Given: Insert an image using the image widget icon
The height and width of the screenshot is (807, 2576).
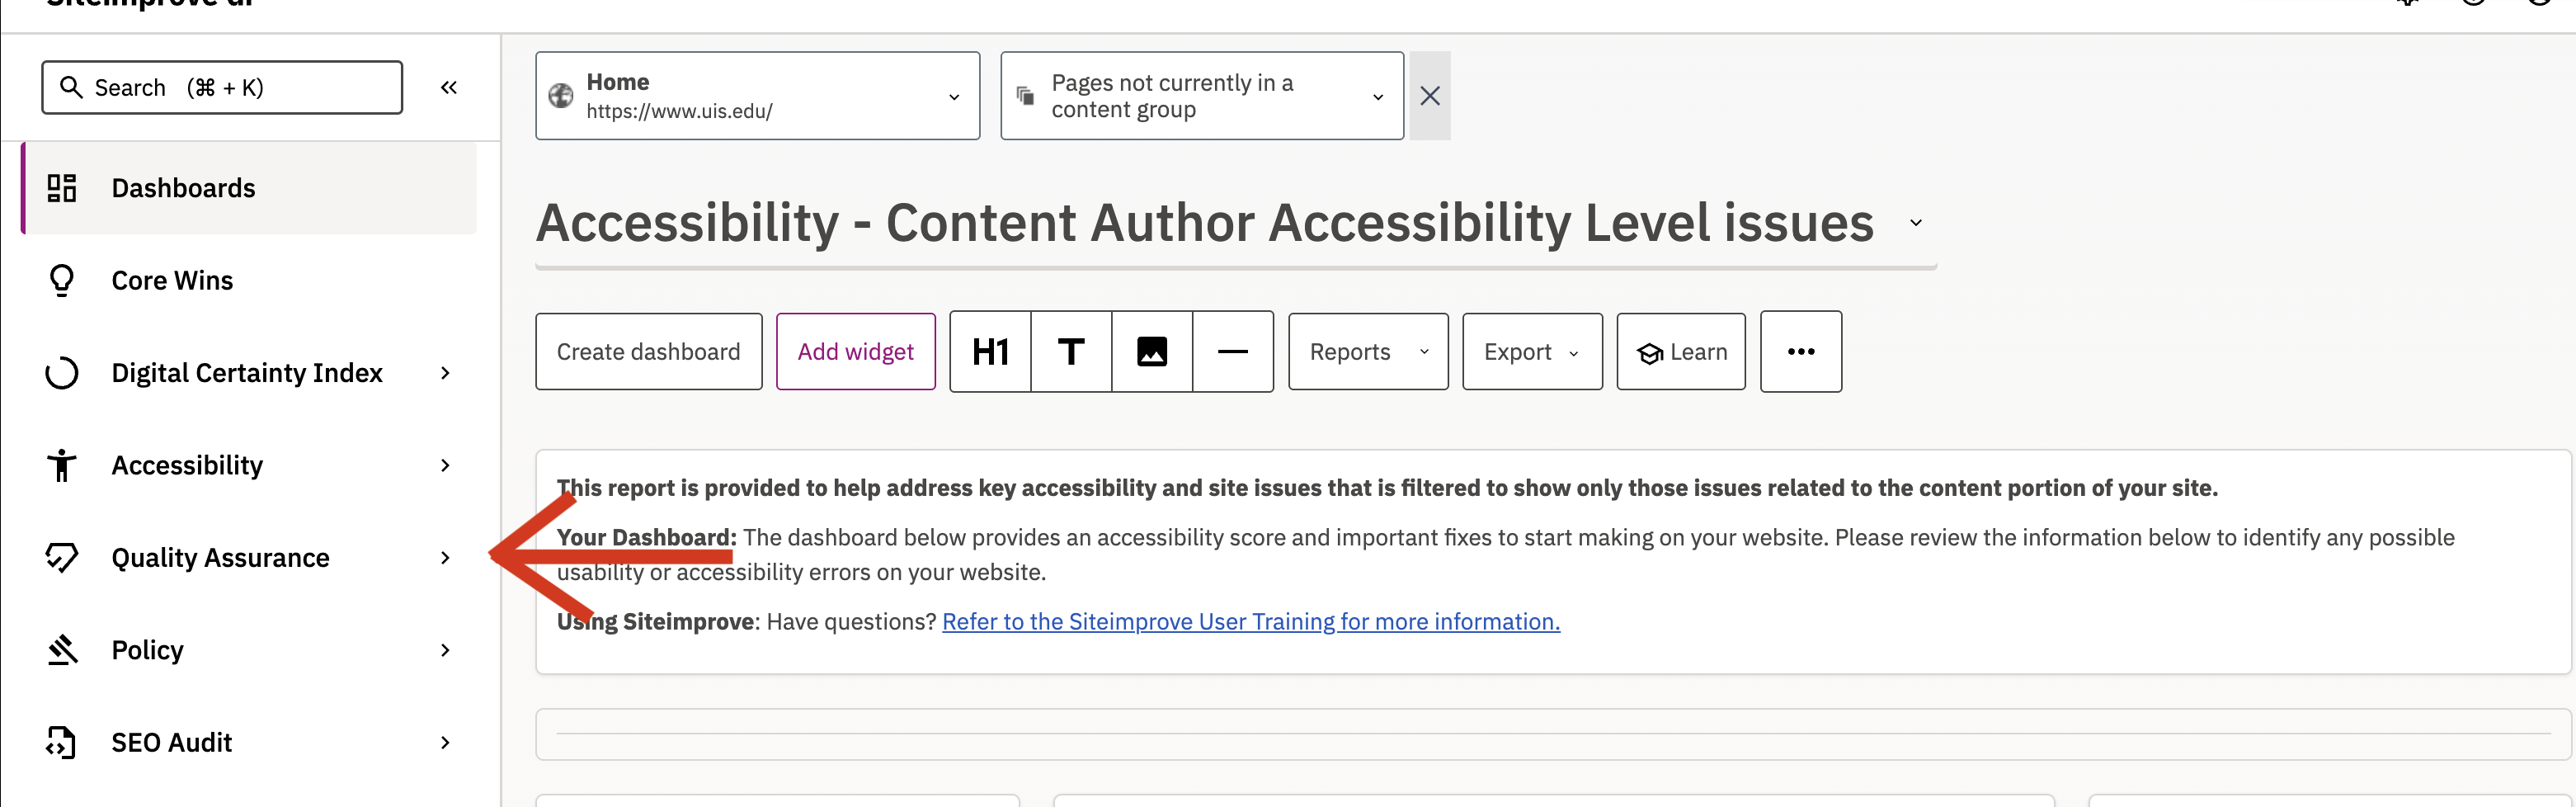Looking at the screenshot, I should 1151,351.
